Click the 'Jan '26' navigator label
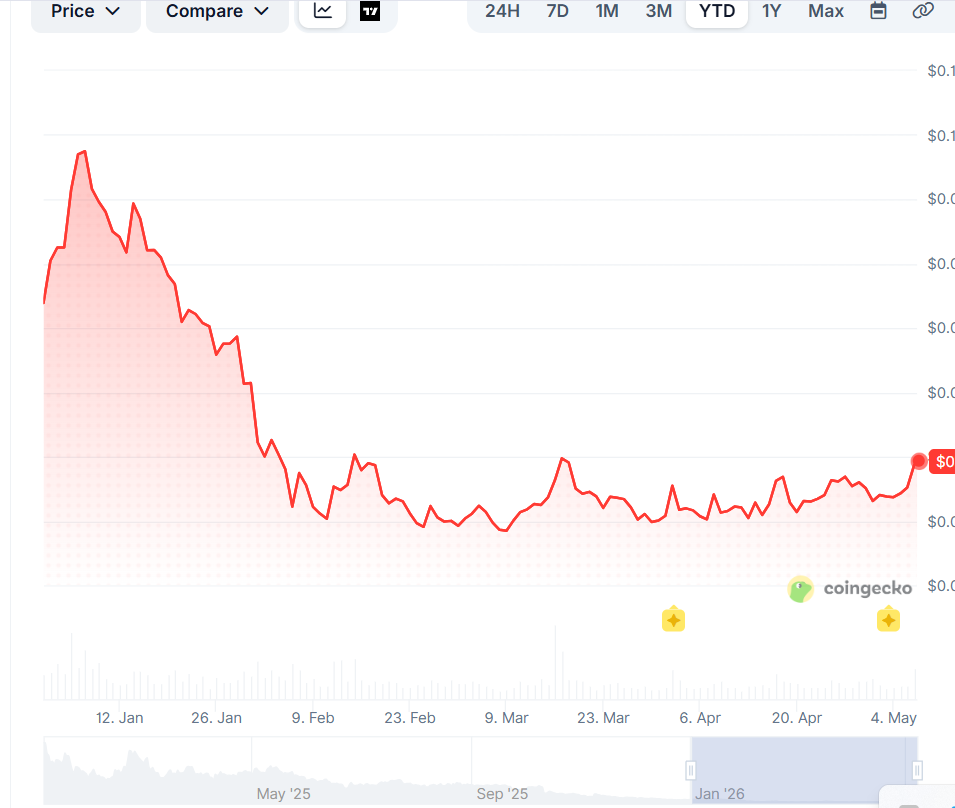Viewport: 955px width, 808px height. tap(719, 794)
